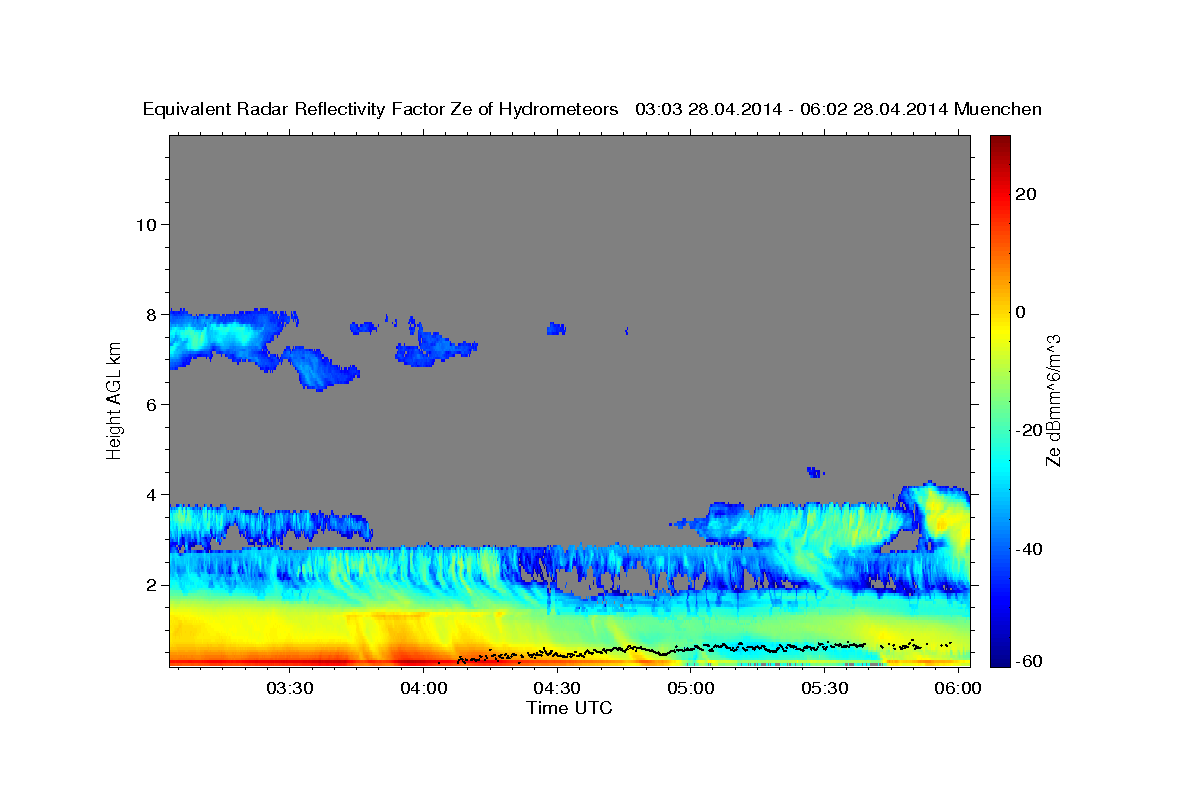1200x800 pixels.
Task: Click the height tick label 4
Action: click(x=152, y=494)
